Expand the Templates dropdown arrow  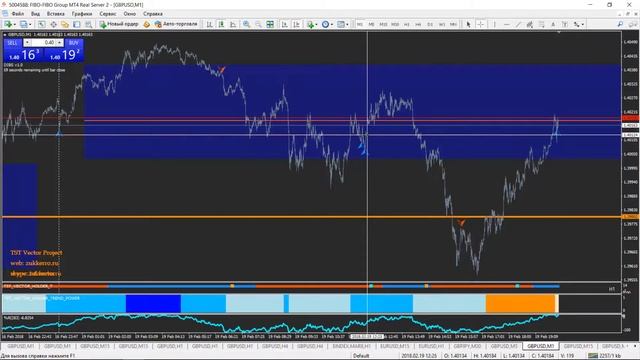[x=347, y=24]
